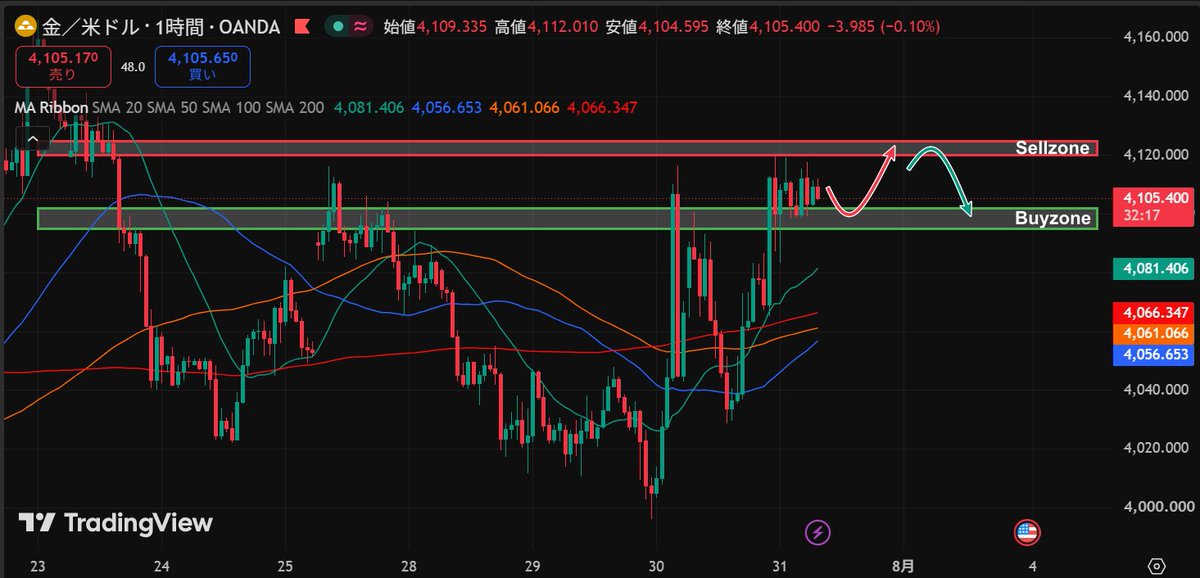Click SMA 200 value 4,066.347 in legend
Screen dimensions: 1200x578
tap(602, 107)
